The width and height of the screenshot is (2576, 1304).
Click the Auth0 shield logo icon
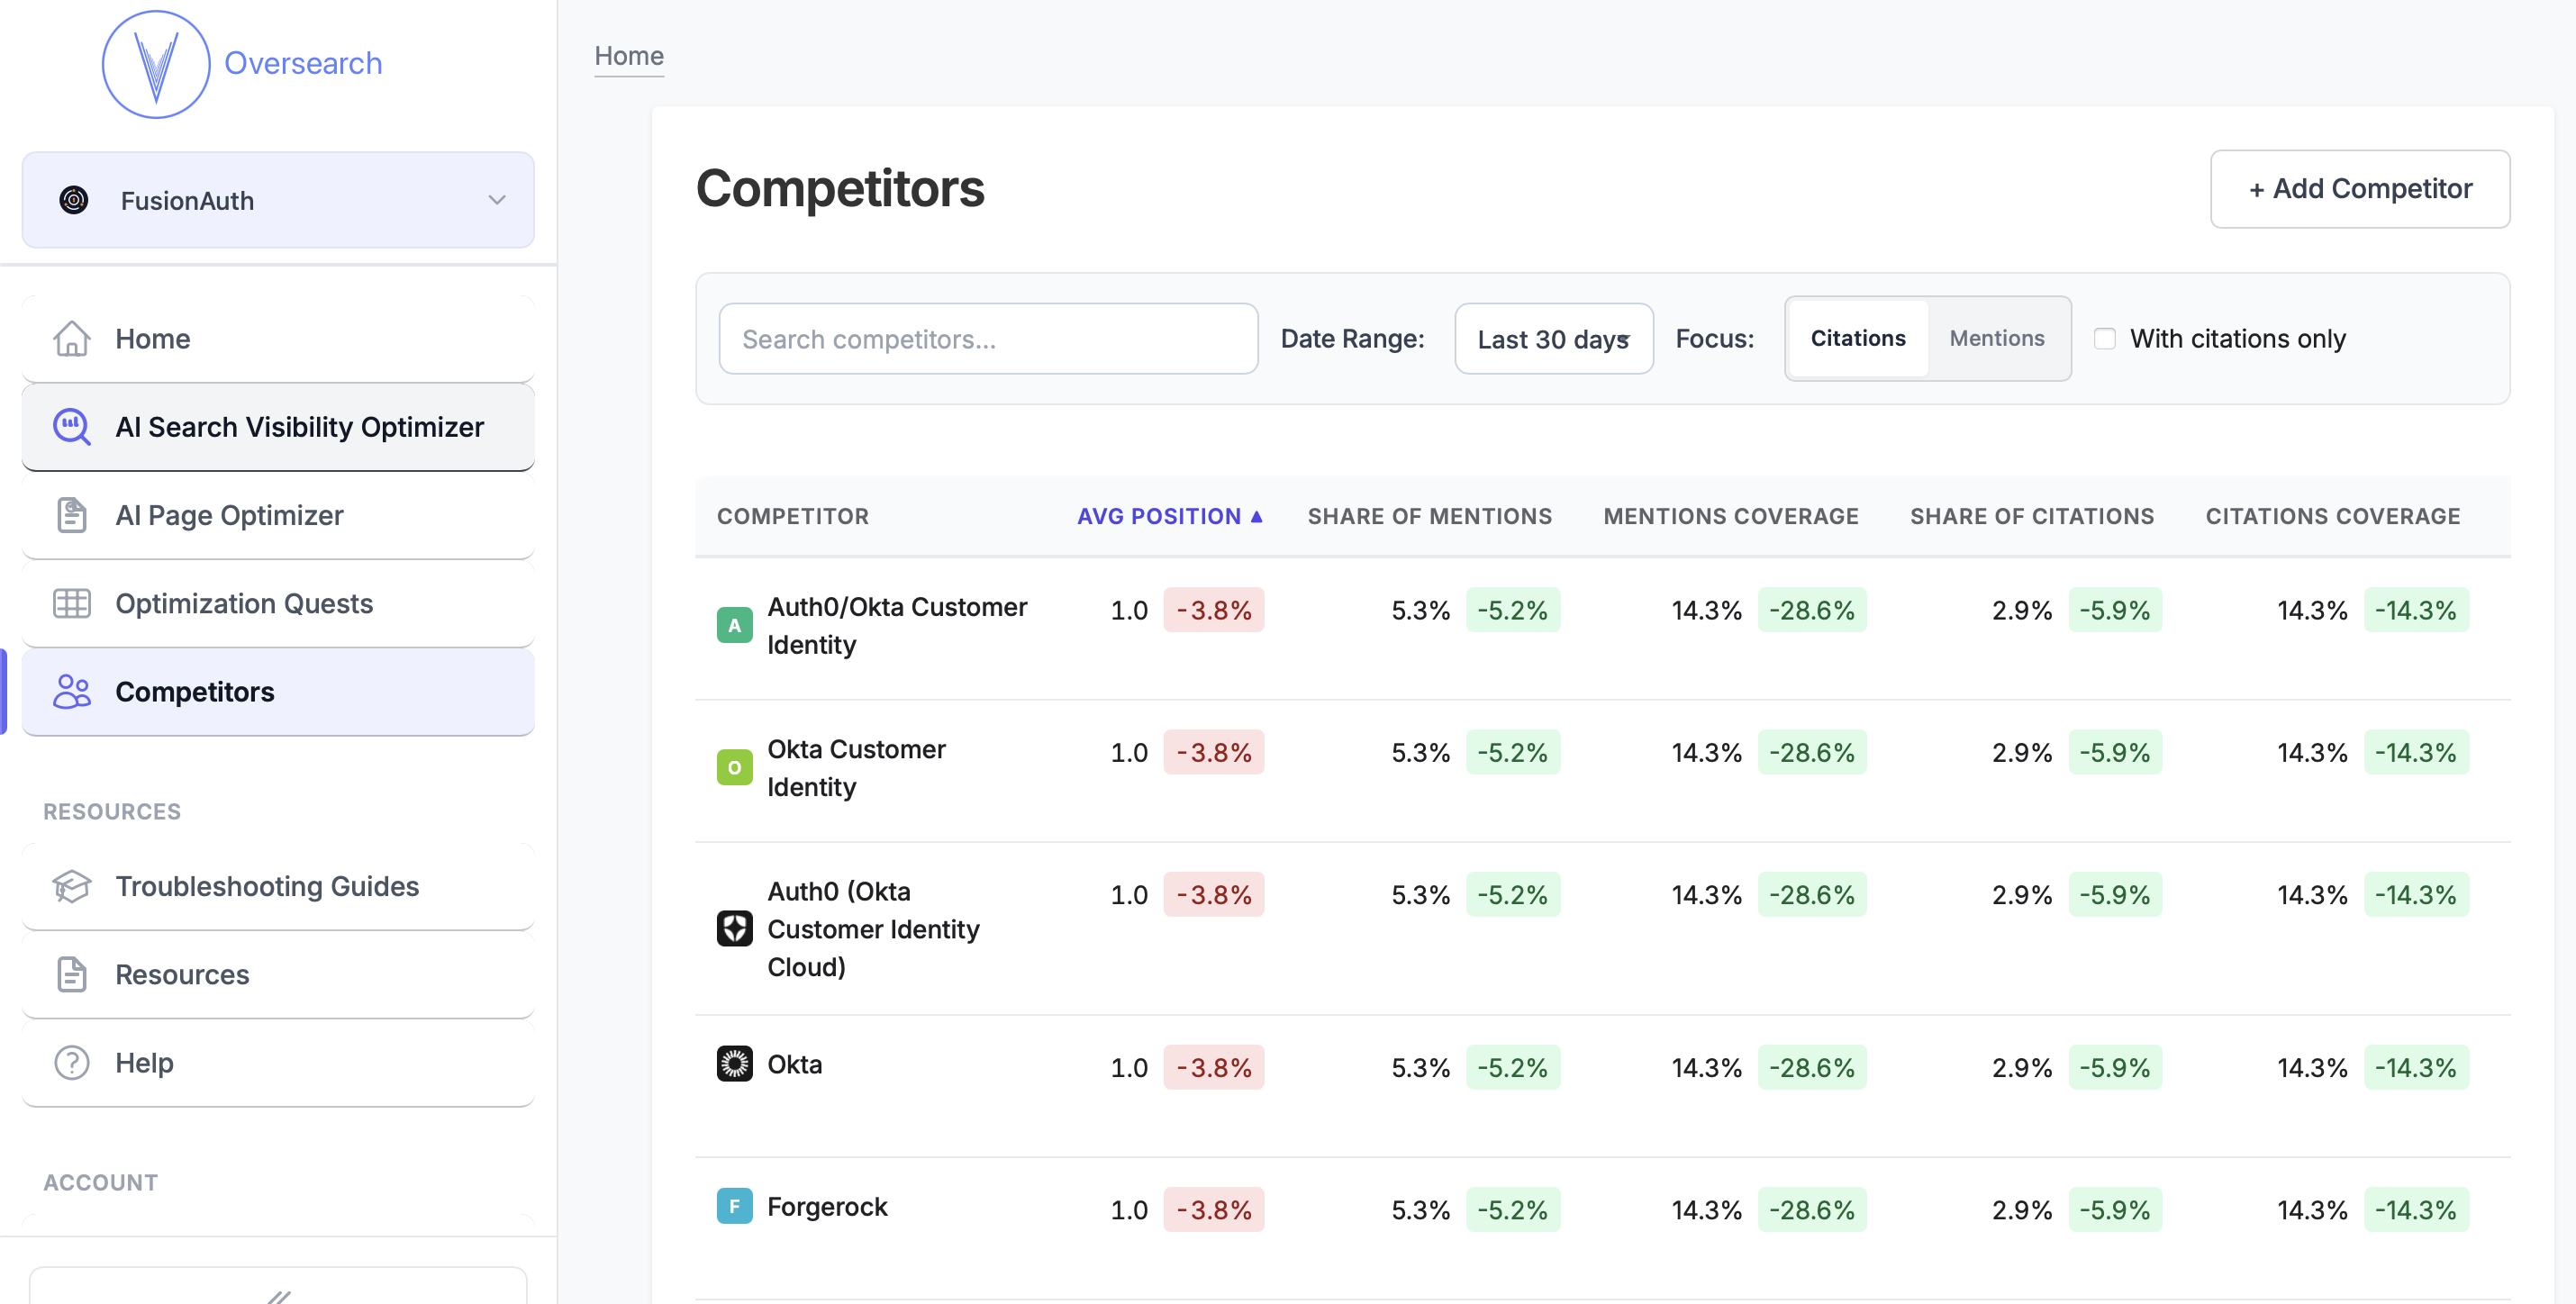click(x=734, y=928)
